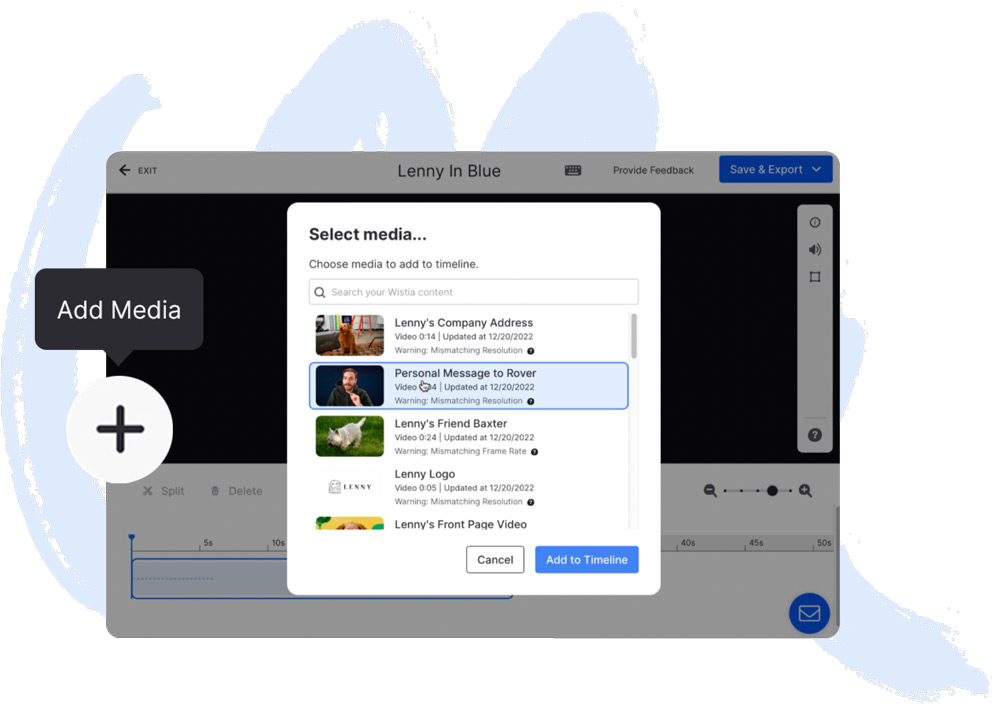Click the volume speaker icon
Viewport: 1000px width, 704px height.
coord(814,249)
